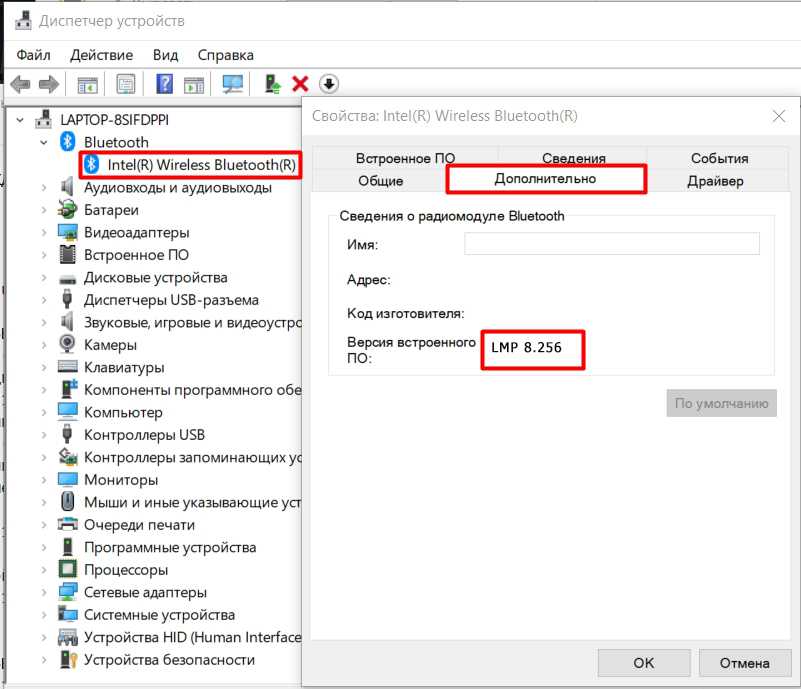Collapse the Bluetooth category
The height and width of the screenshot is (689, 801).
click(43, 143)
